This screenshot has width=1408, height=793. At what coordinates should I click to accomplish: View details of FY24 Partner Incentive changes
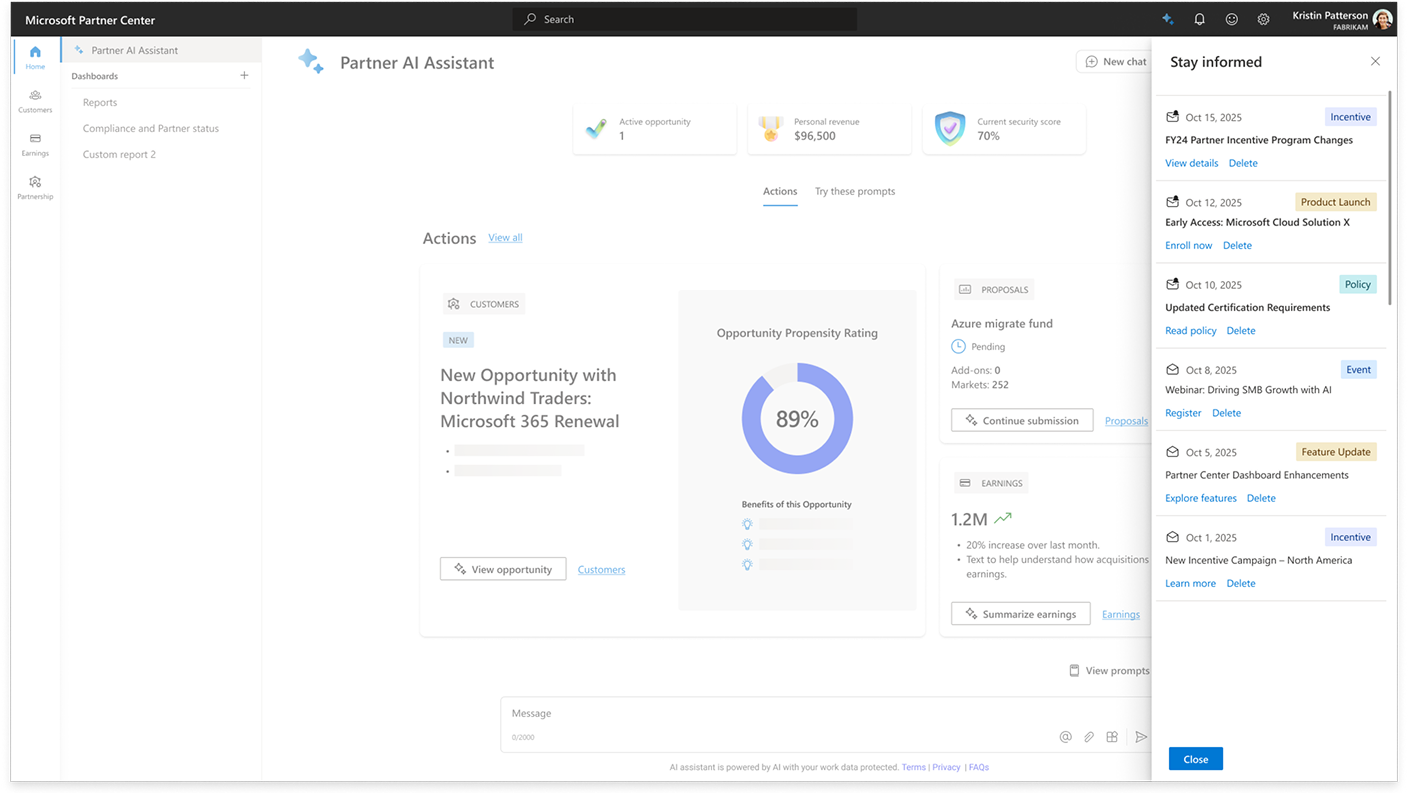point(1191,163)
